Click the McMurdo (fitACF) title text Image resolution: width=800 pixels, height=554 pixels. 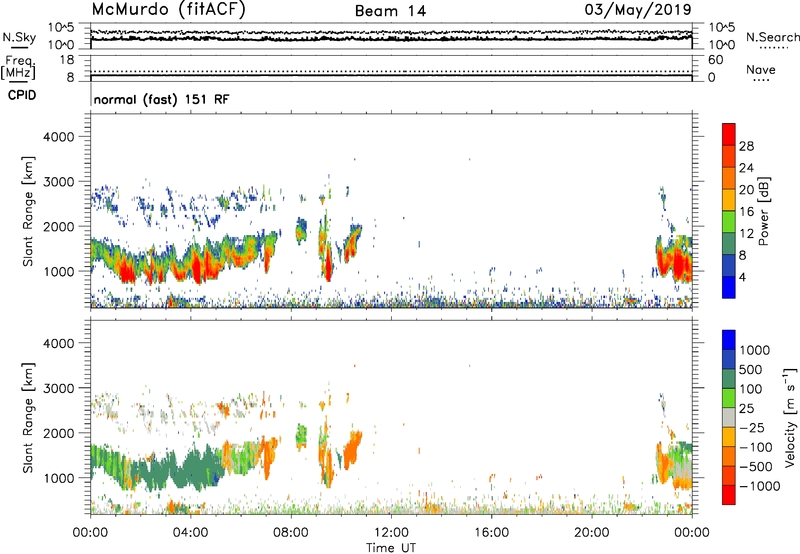pos(168,10)
